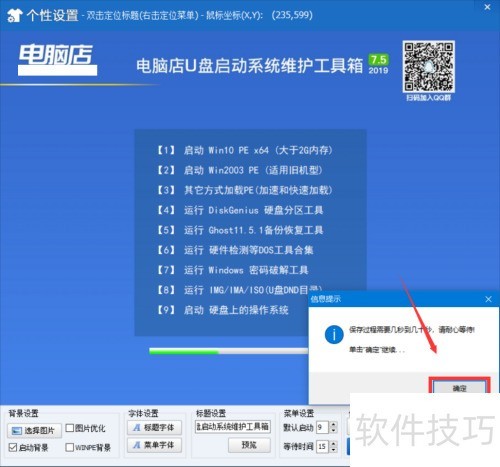The width and height of the screenshot is (500, 467).
Task: Select menu item 【2】 启动 Win2003 PE
Action: point(239,170)
